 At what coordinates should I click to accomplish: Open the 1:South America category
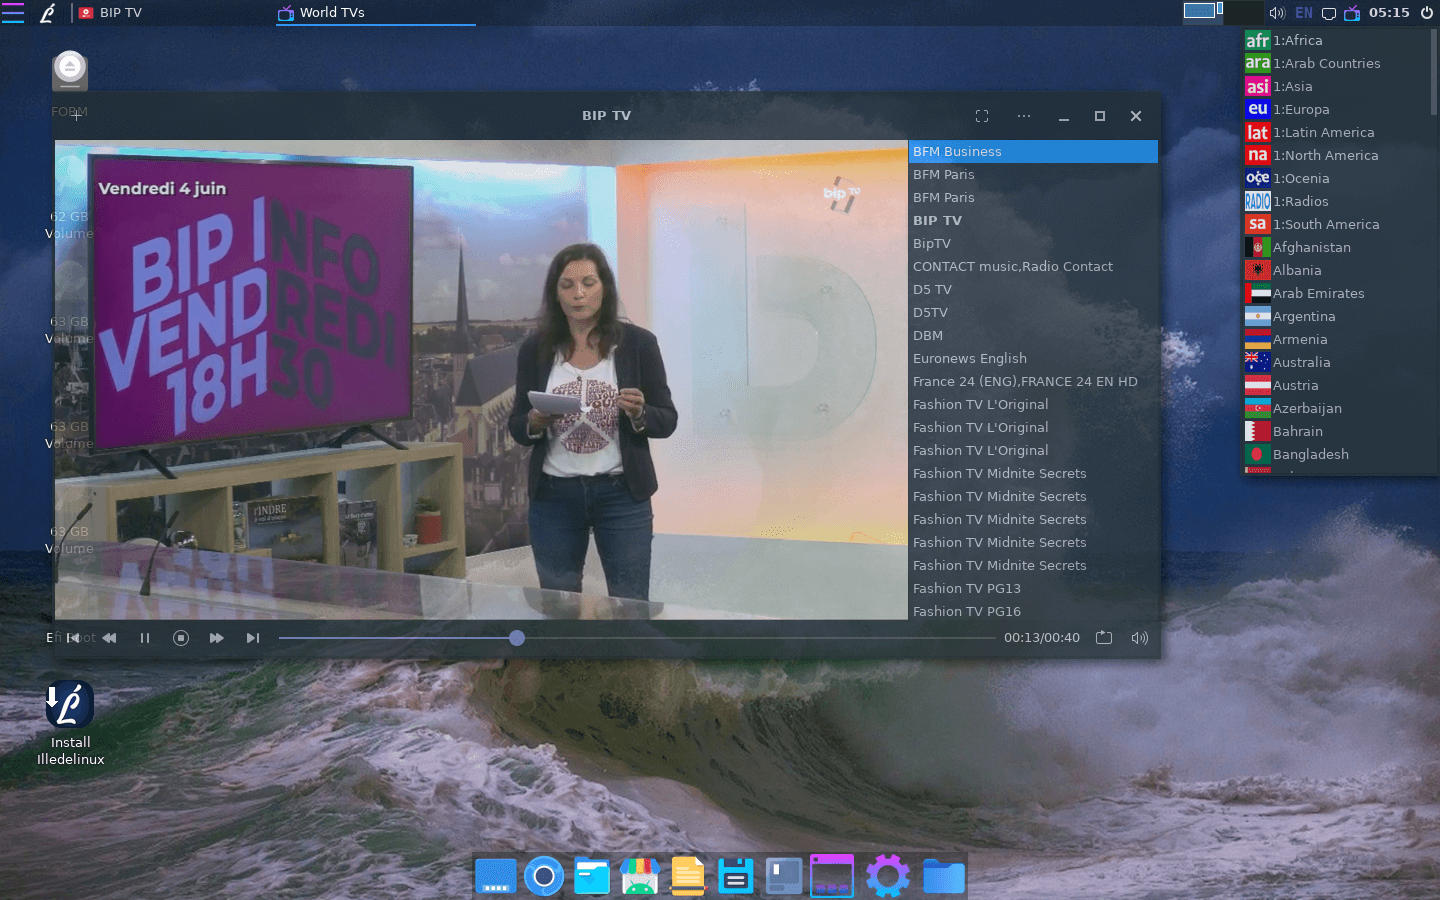[1337, 224]
